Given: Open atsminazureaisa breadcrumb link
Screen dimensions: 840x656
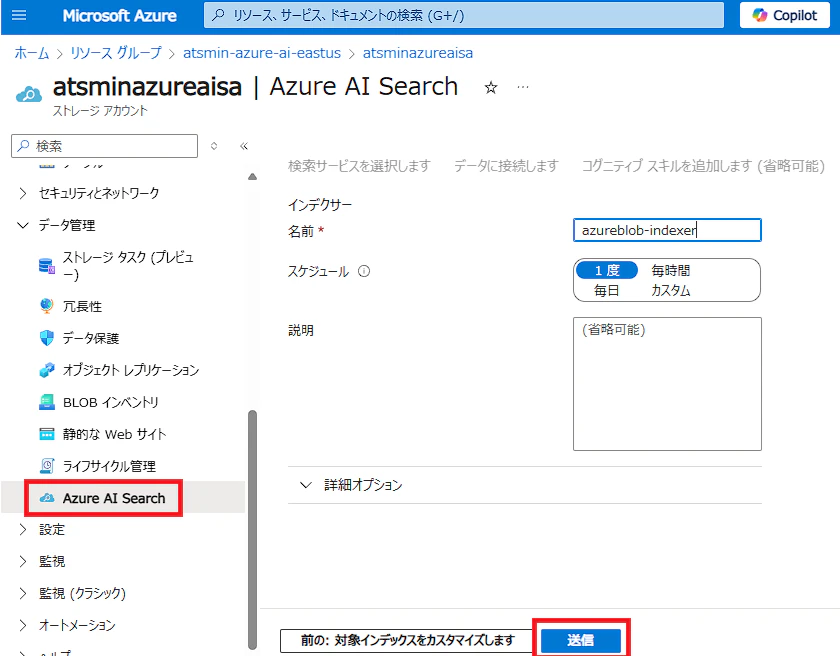Looking at the screenshot, I should 418,53.
